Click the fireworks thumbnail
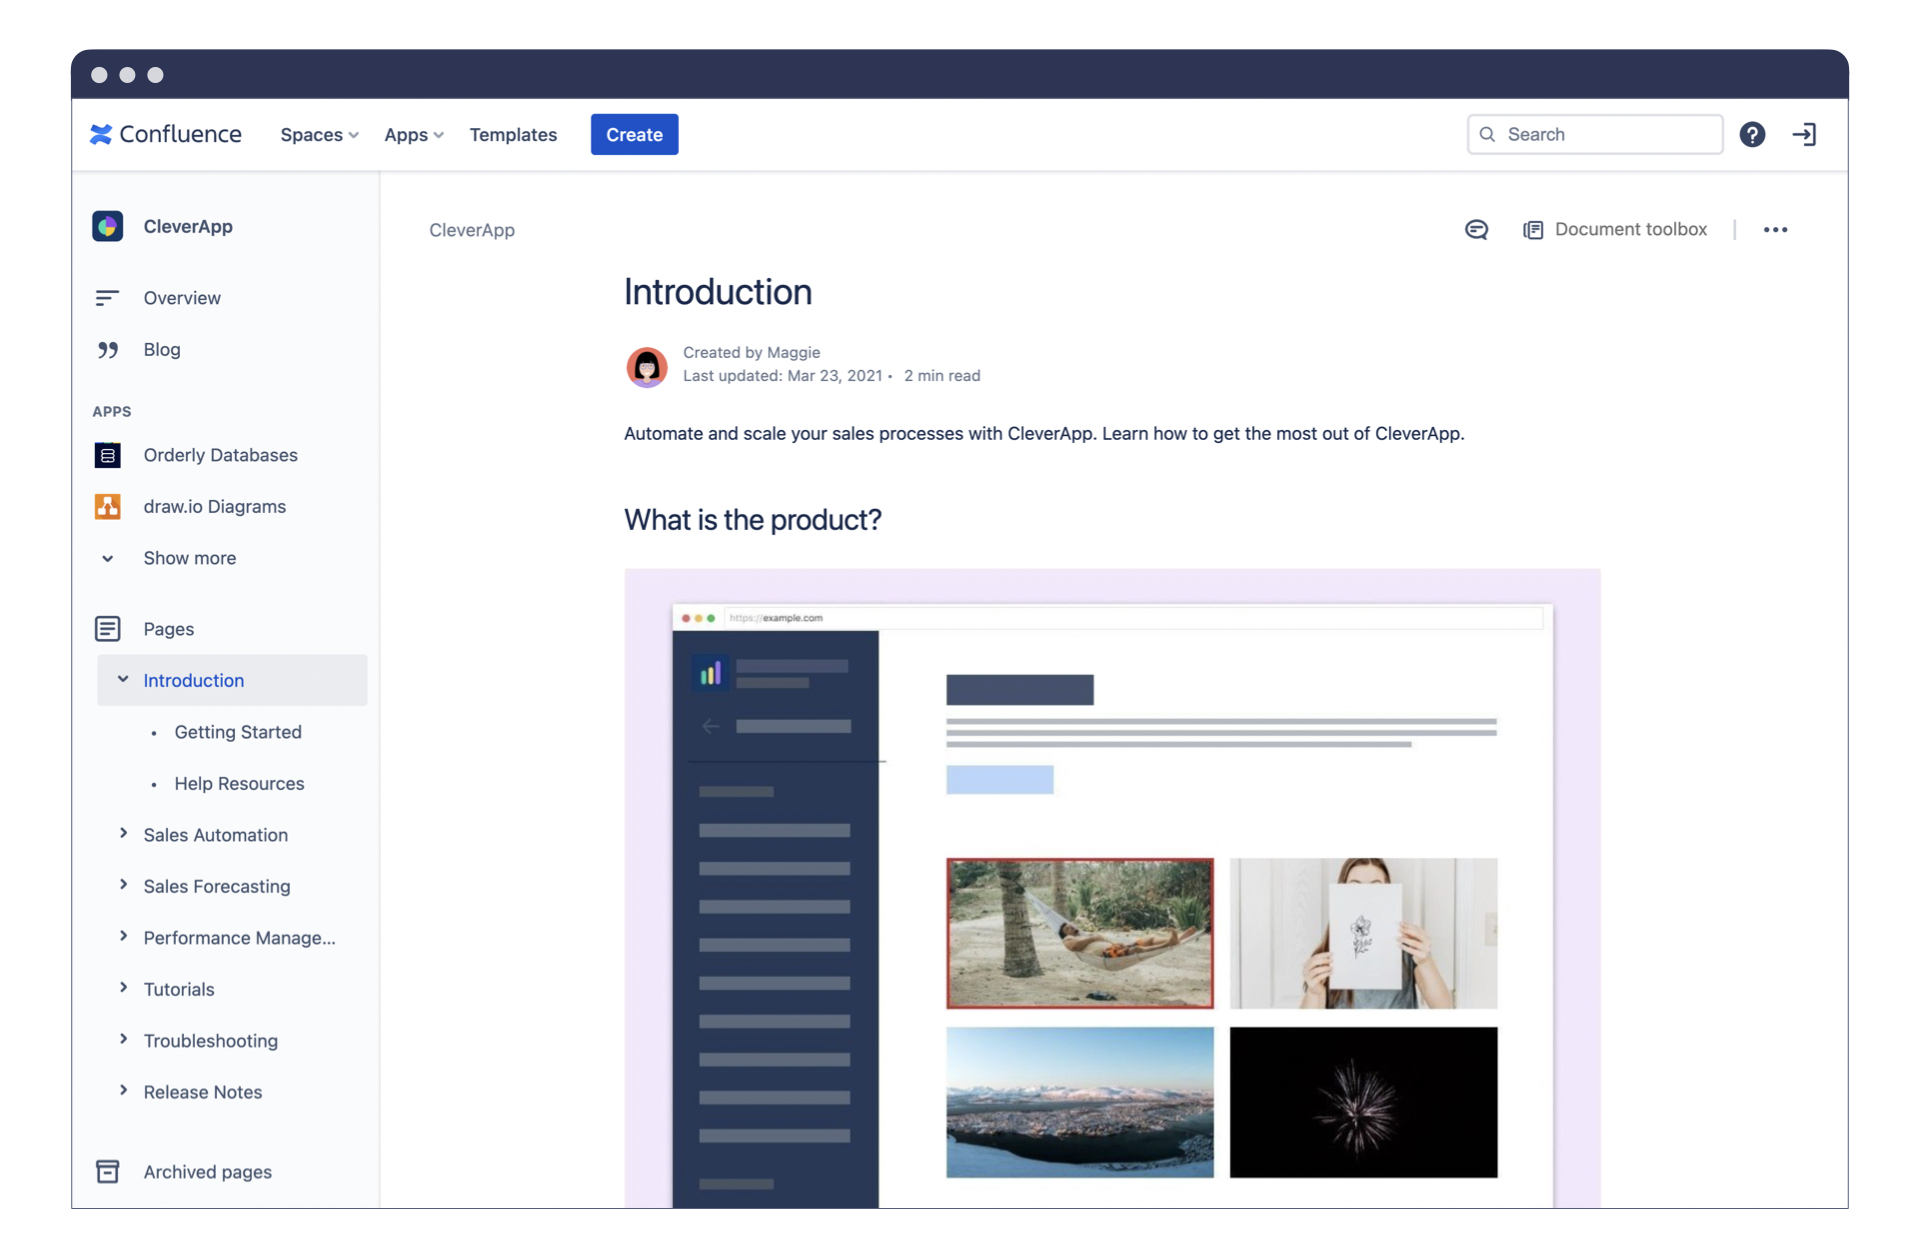The image size is (1920, 1256). [x=1364, y=1102]
